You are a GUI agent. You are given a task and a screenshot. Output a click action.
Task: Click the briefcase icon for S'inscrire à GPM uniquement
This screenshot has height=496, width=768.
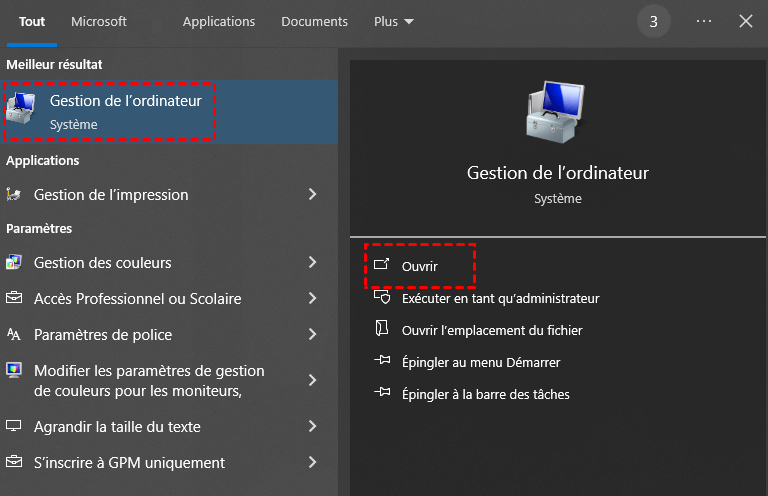tap(14, 461)
